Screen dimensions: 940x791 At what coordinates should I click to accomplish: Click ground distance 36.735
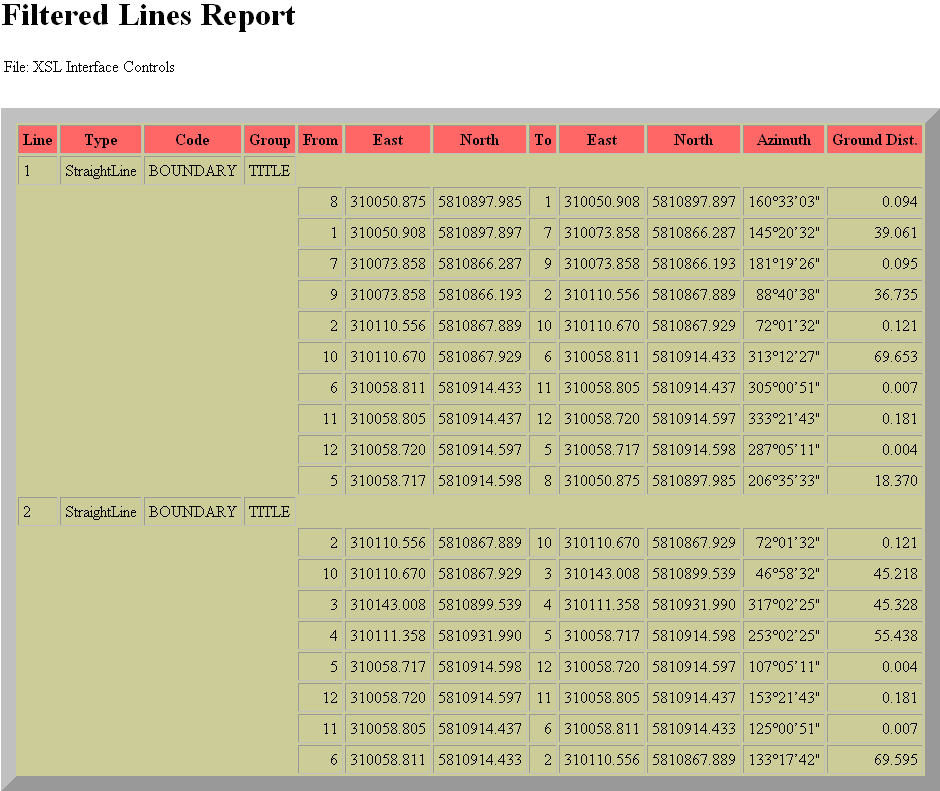(875, 295)
